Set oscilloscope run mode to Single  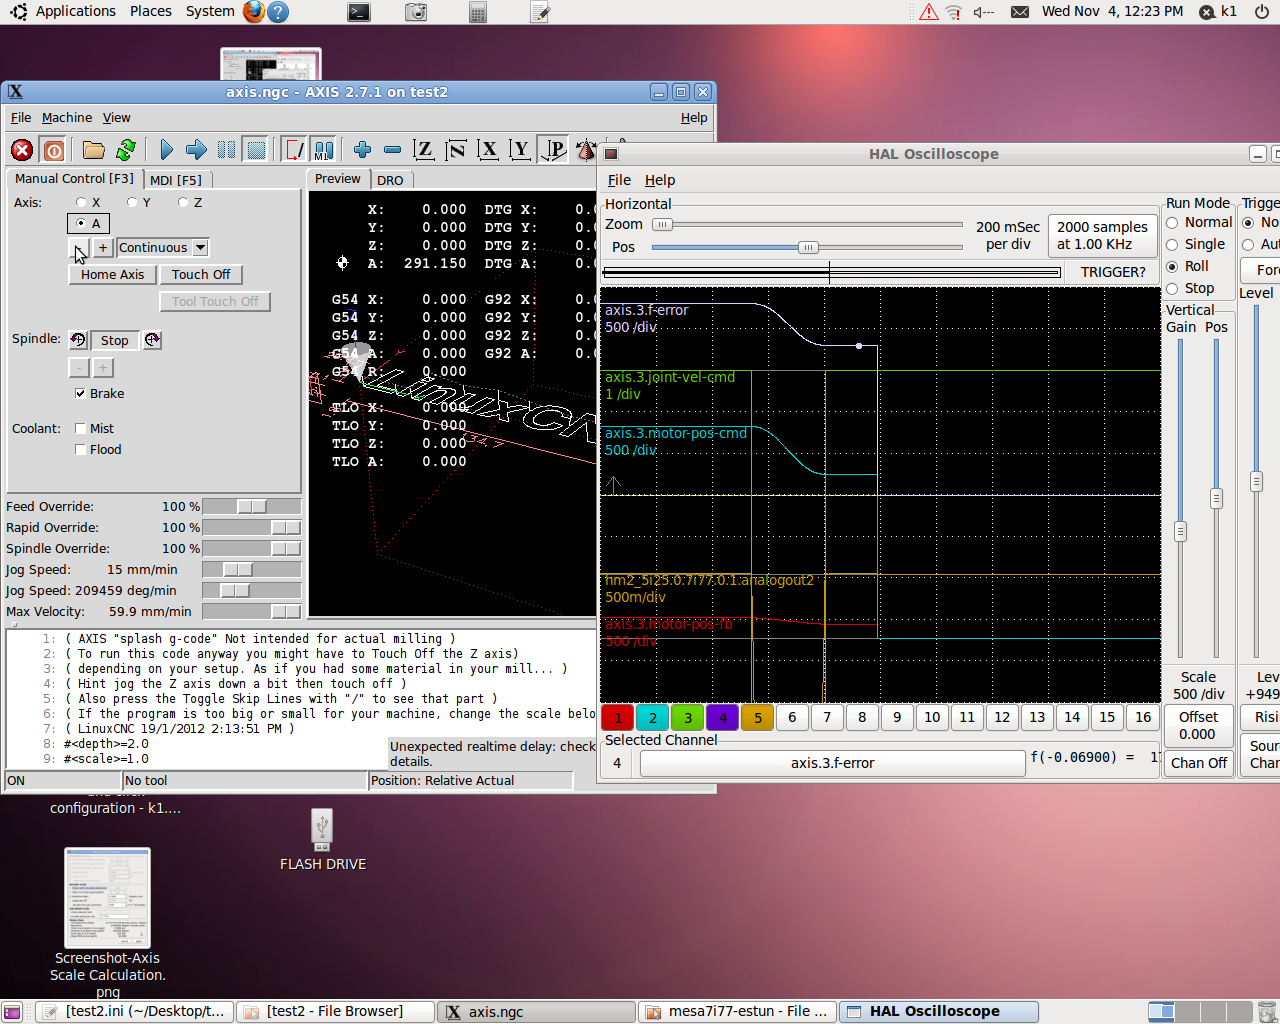point(1172,244)
